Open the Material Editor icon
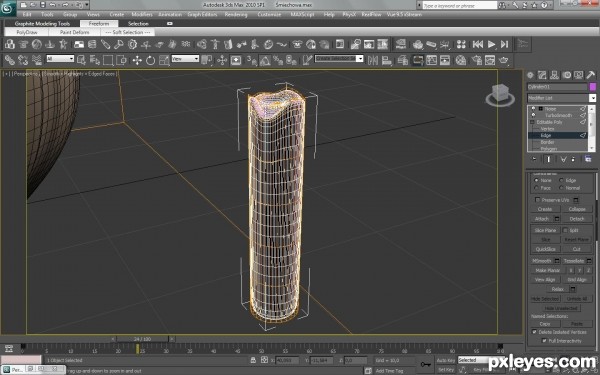This screenshot has width=600, height=375. tap(461, 60)
